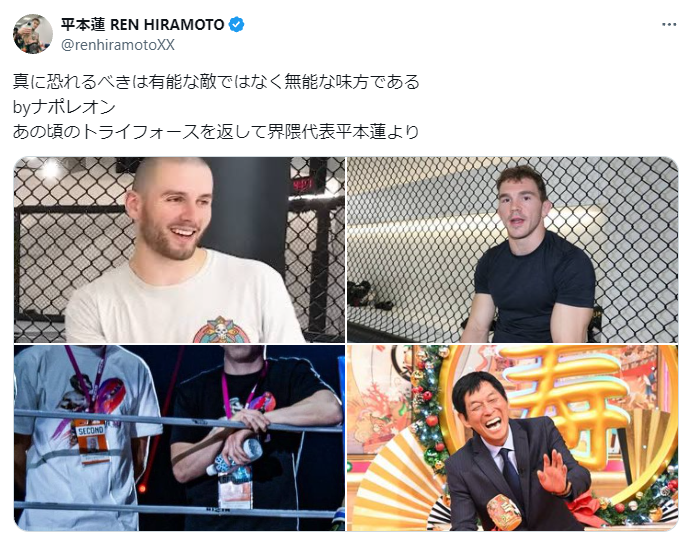Image resolution: width=684 pixels, height=538 pixels.
Task: Open the three-dot more options menu
Action: [669, 25]
